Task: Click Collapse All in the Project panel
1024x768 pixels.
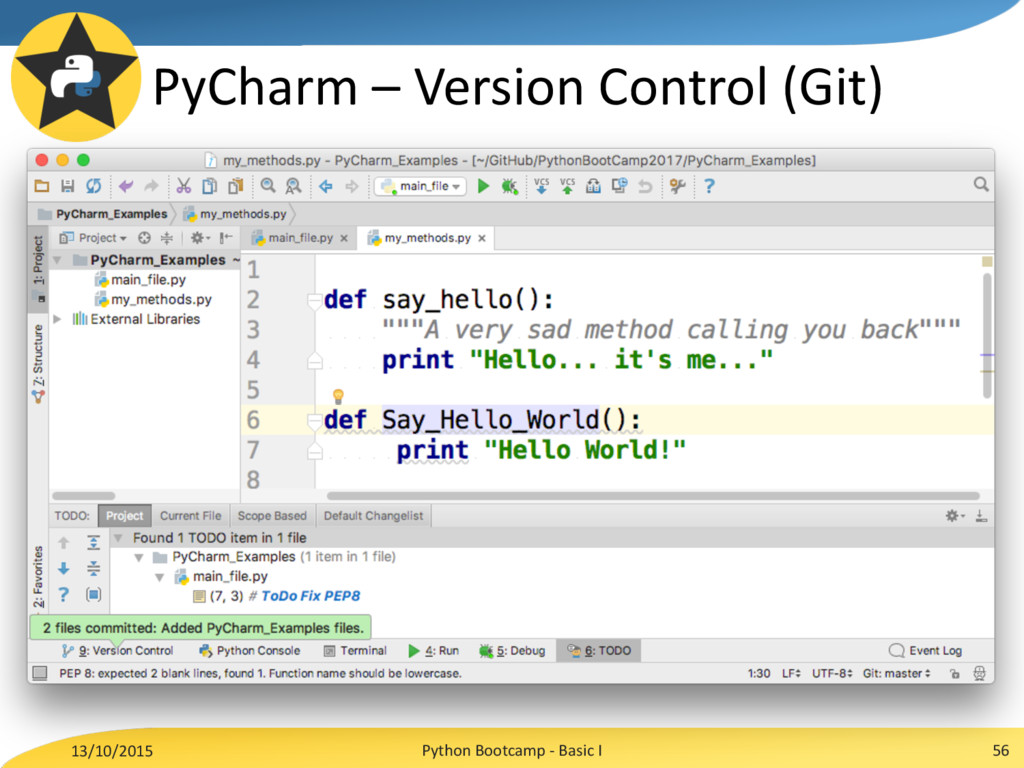Action: (x=167, y=238)
